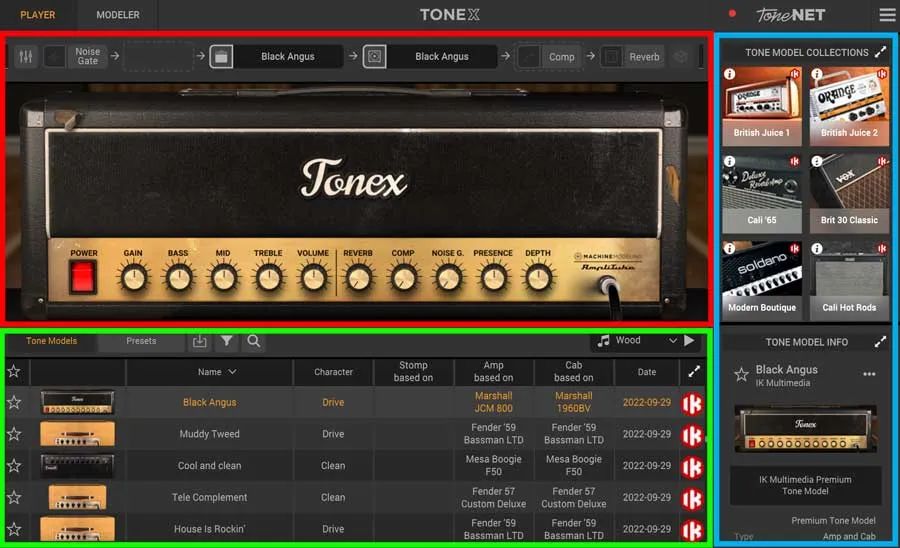Click the ToneNET logo

791,15
